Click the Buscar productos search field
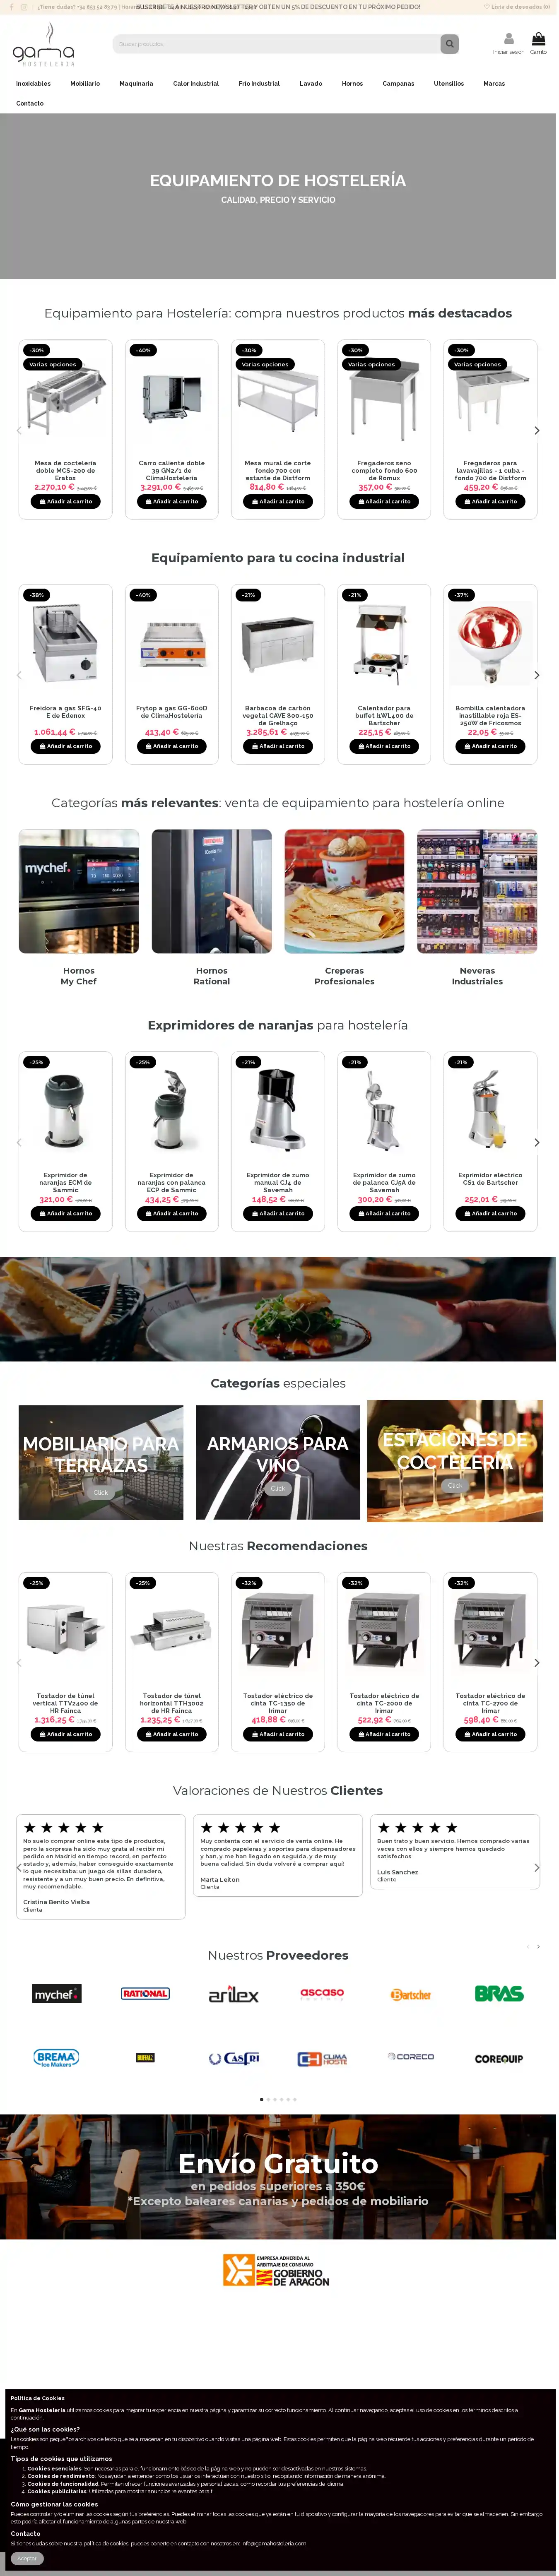This screenshot has width=559, height=2576. (276, 44)
